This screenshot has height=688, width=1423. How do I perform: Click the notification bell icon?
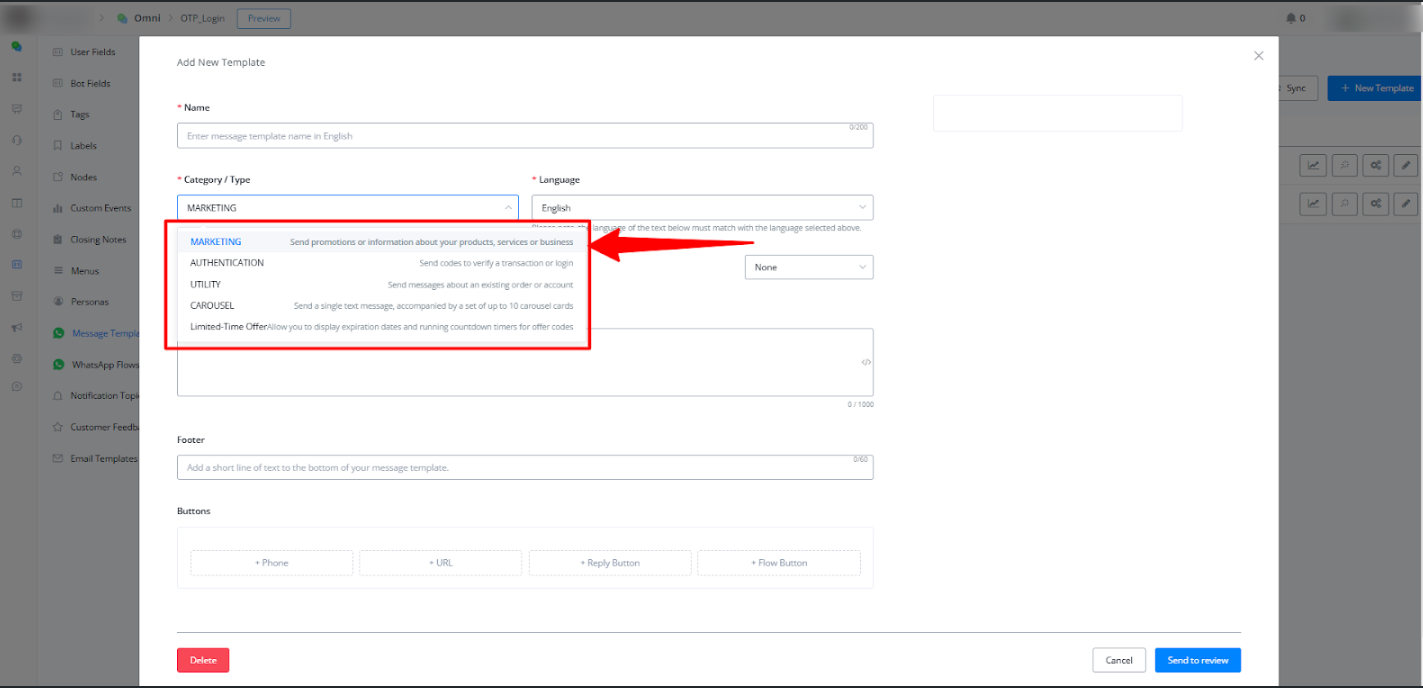pyautogui.click(x=1290, y=18)
